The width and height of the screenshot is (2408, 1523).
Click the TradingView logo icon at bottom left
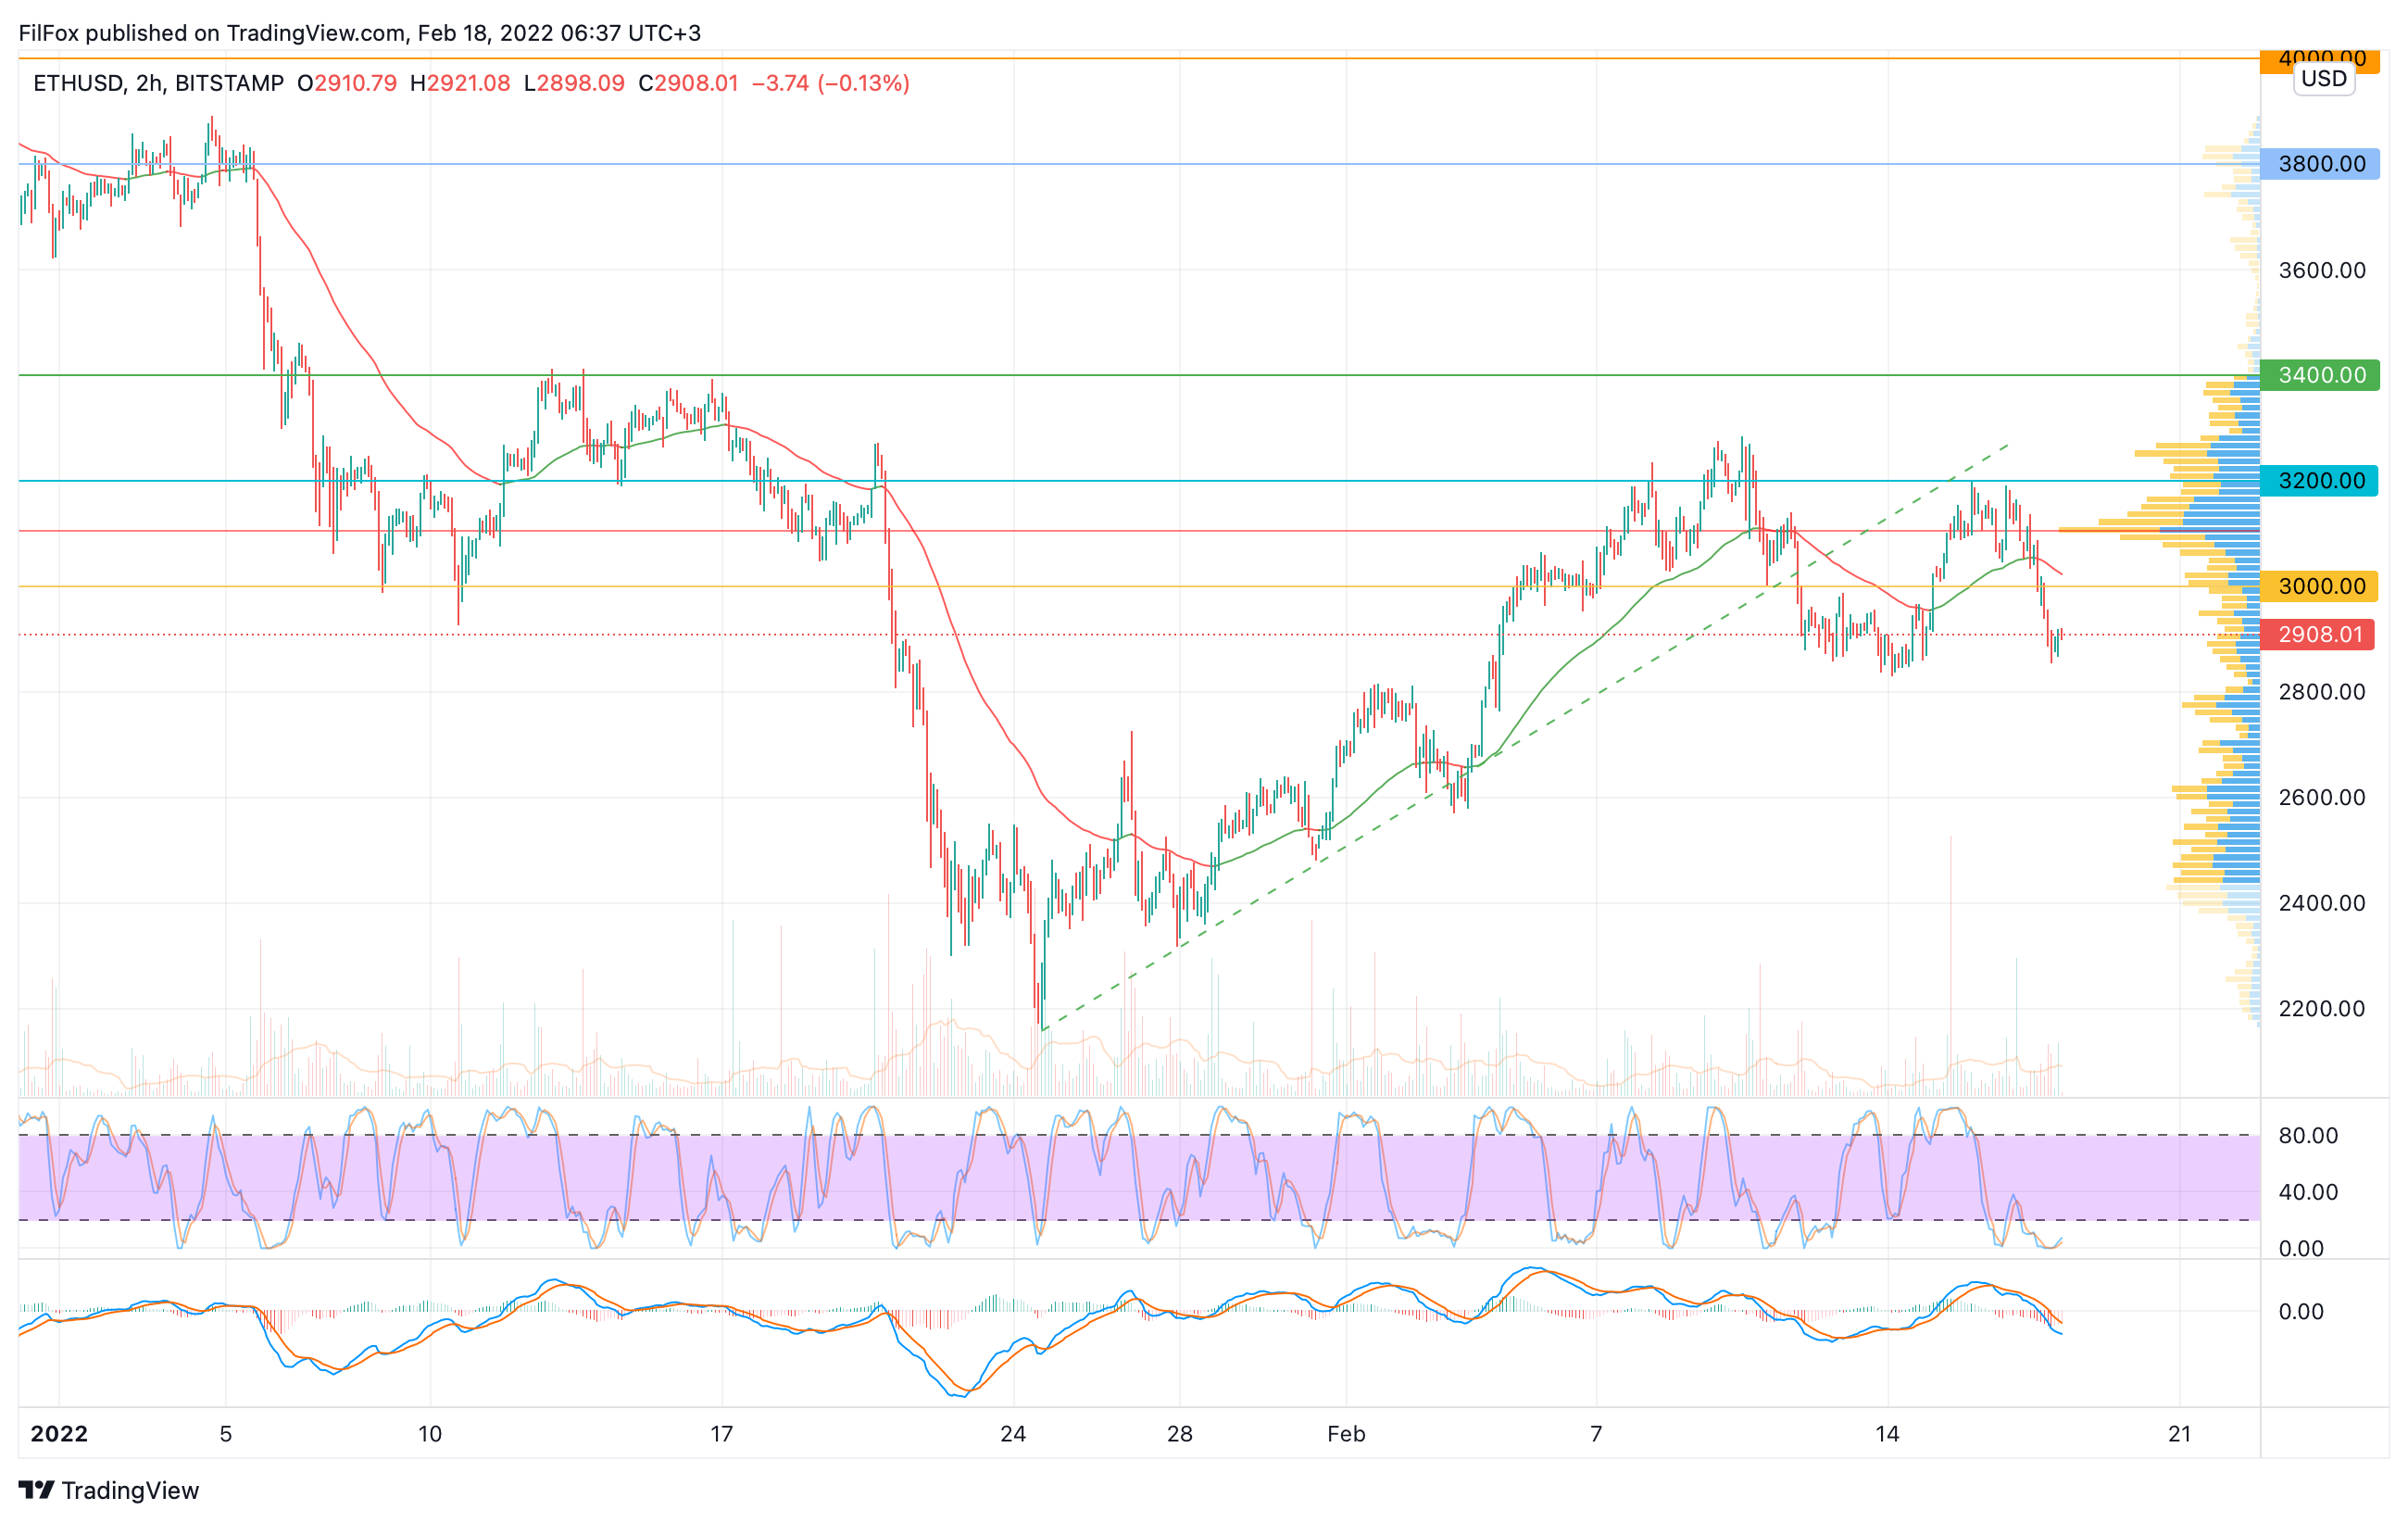(x=36, y=1490)
